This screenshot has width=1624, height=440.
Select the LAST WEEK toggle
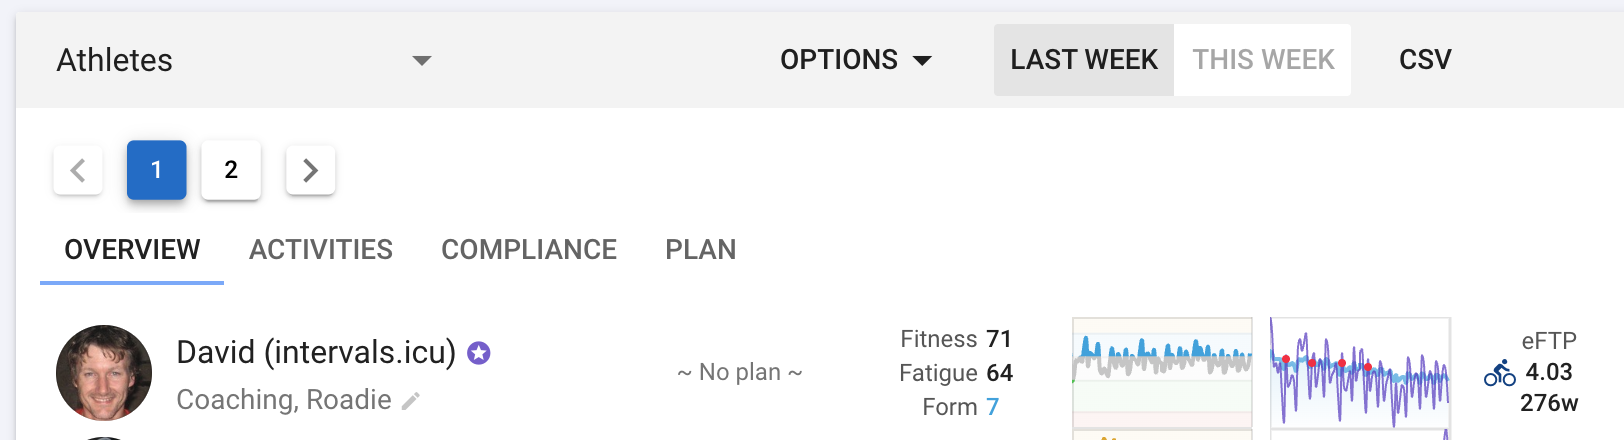click(x=1084, y=60)
